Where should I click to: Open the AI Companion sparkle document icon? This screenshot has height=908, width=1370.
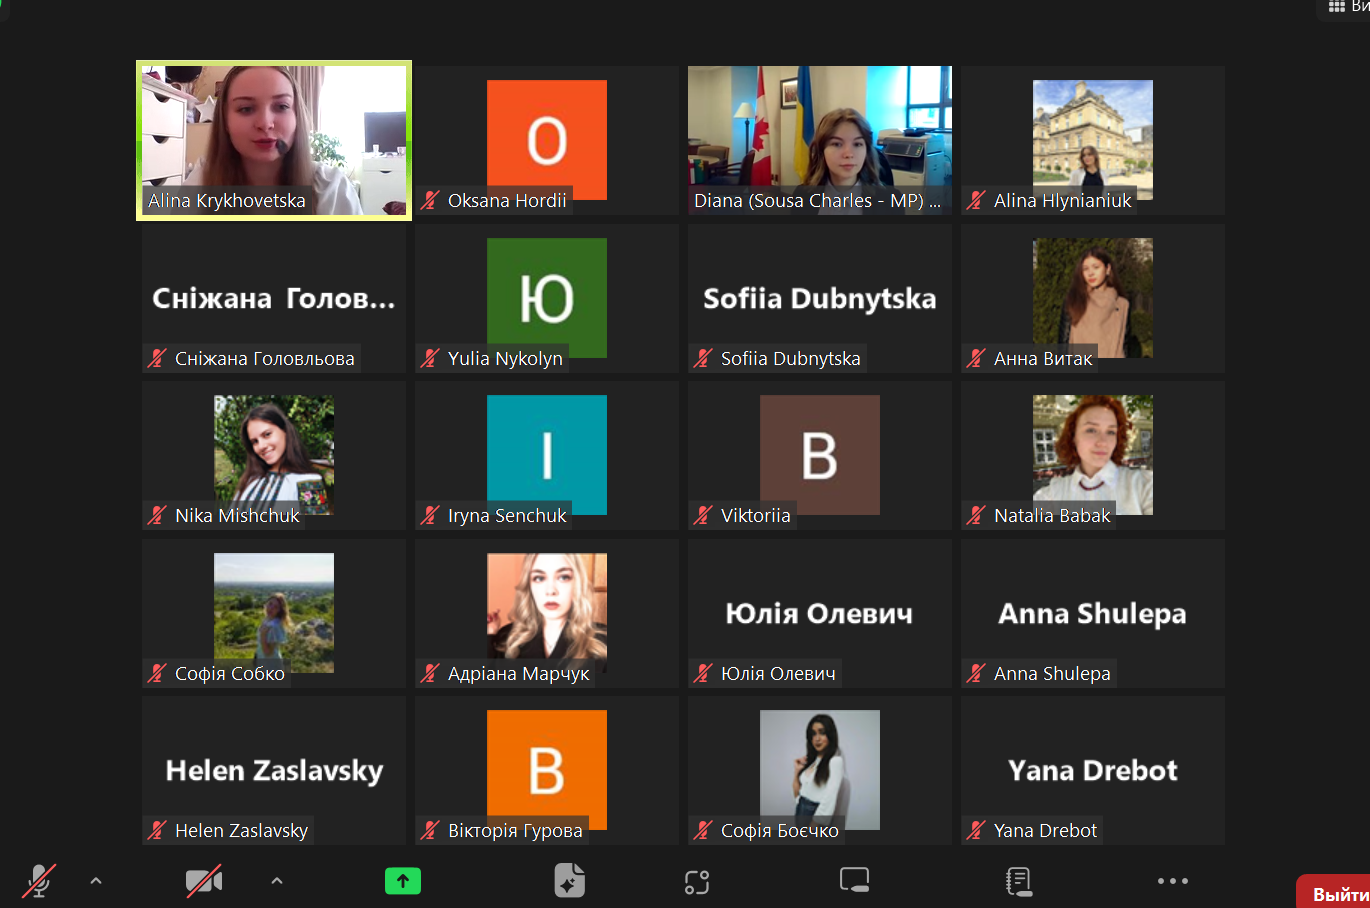569,881
